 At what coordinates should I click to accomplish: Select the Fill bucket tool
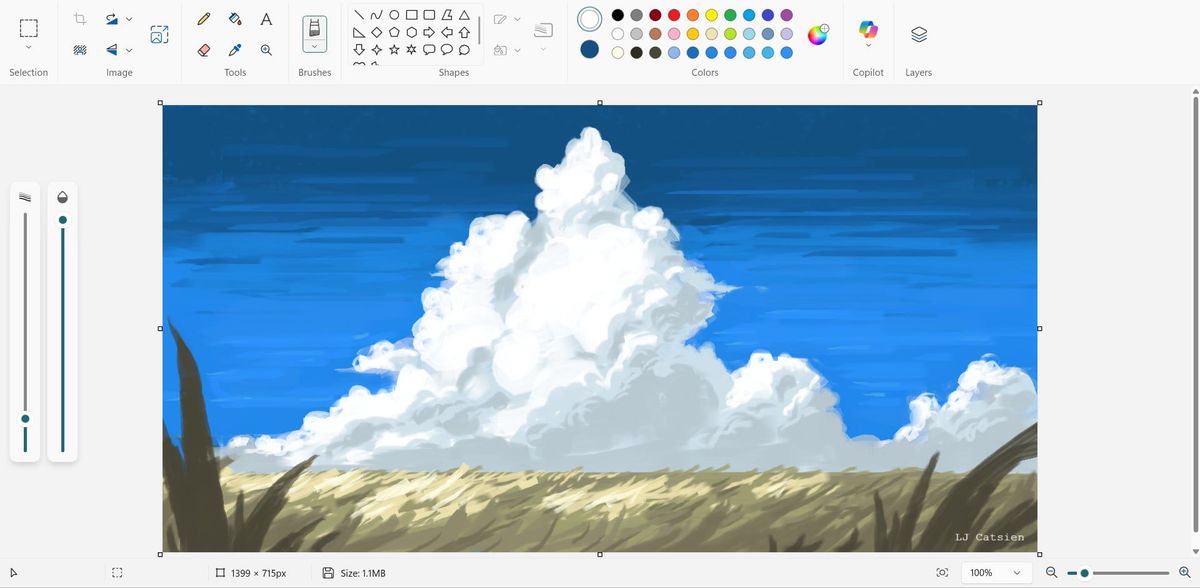[235, 18]
